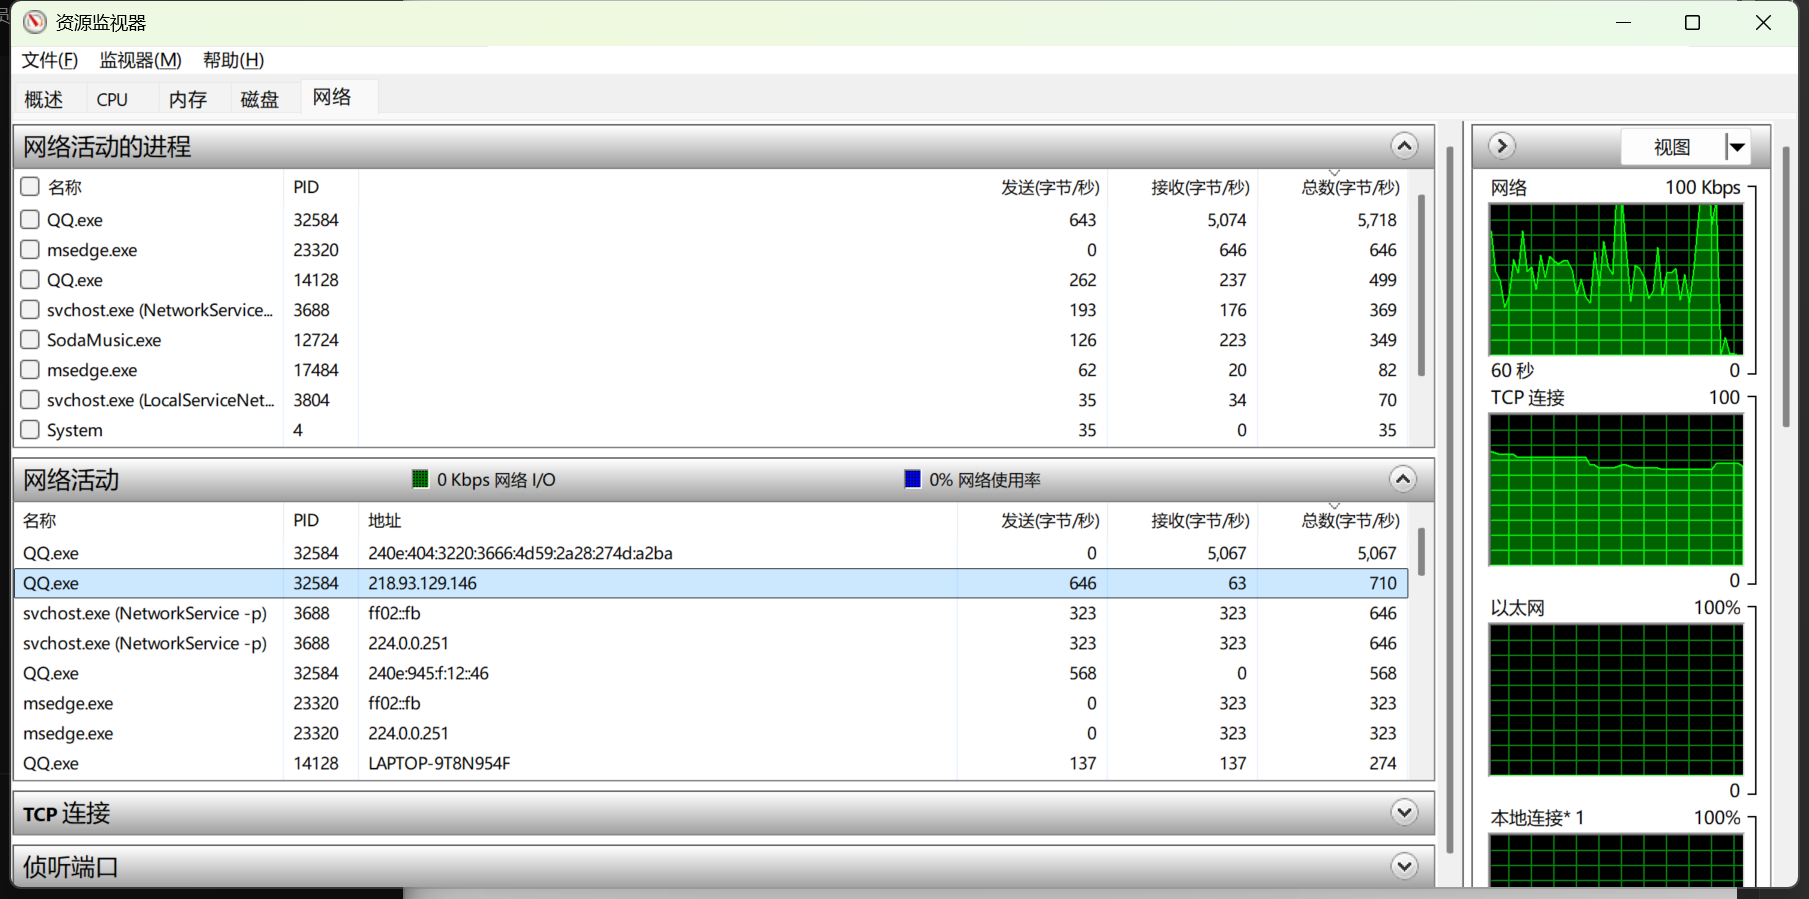The width and height of the screenshot is (1809, 899).
Task: Click the 本地连接* 1 graph label
Action: click(x=1537, y=818)
